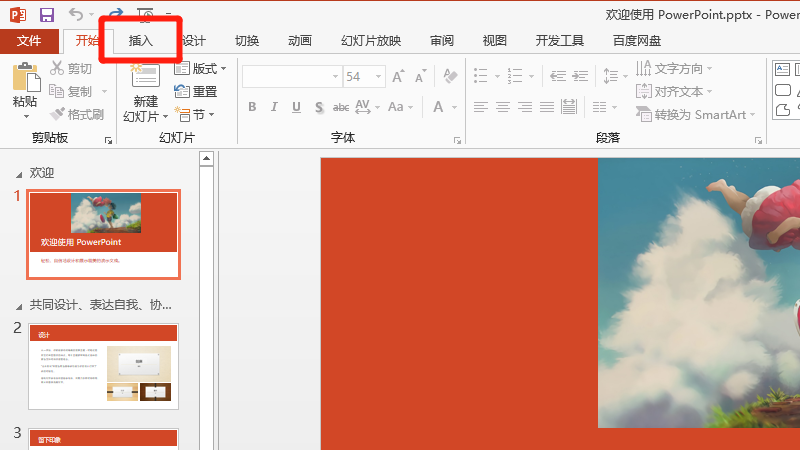The width and height of the screenshot is (800, 450).
Task: Open the clipboard (剪贴板) dialog launcher
Action: [108, 141]
